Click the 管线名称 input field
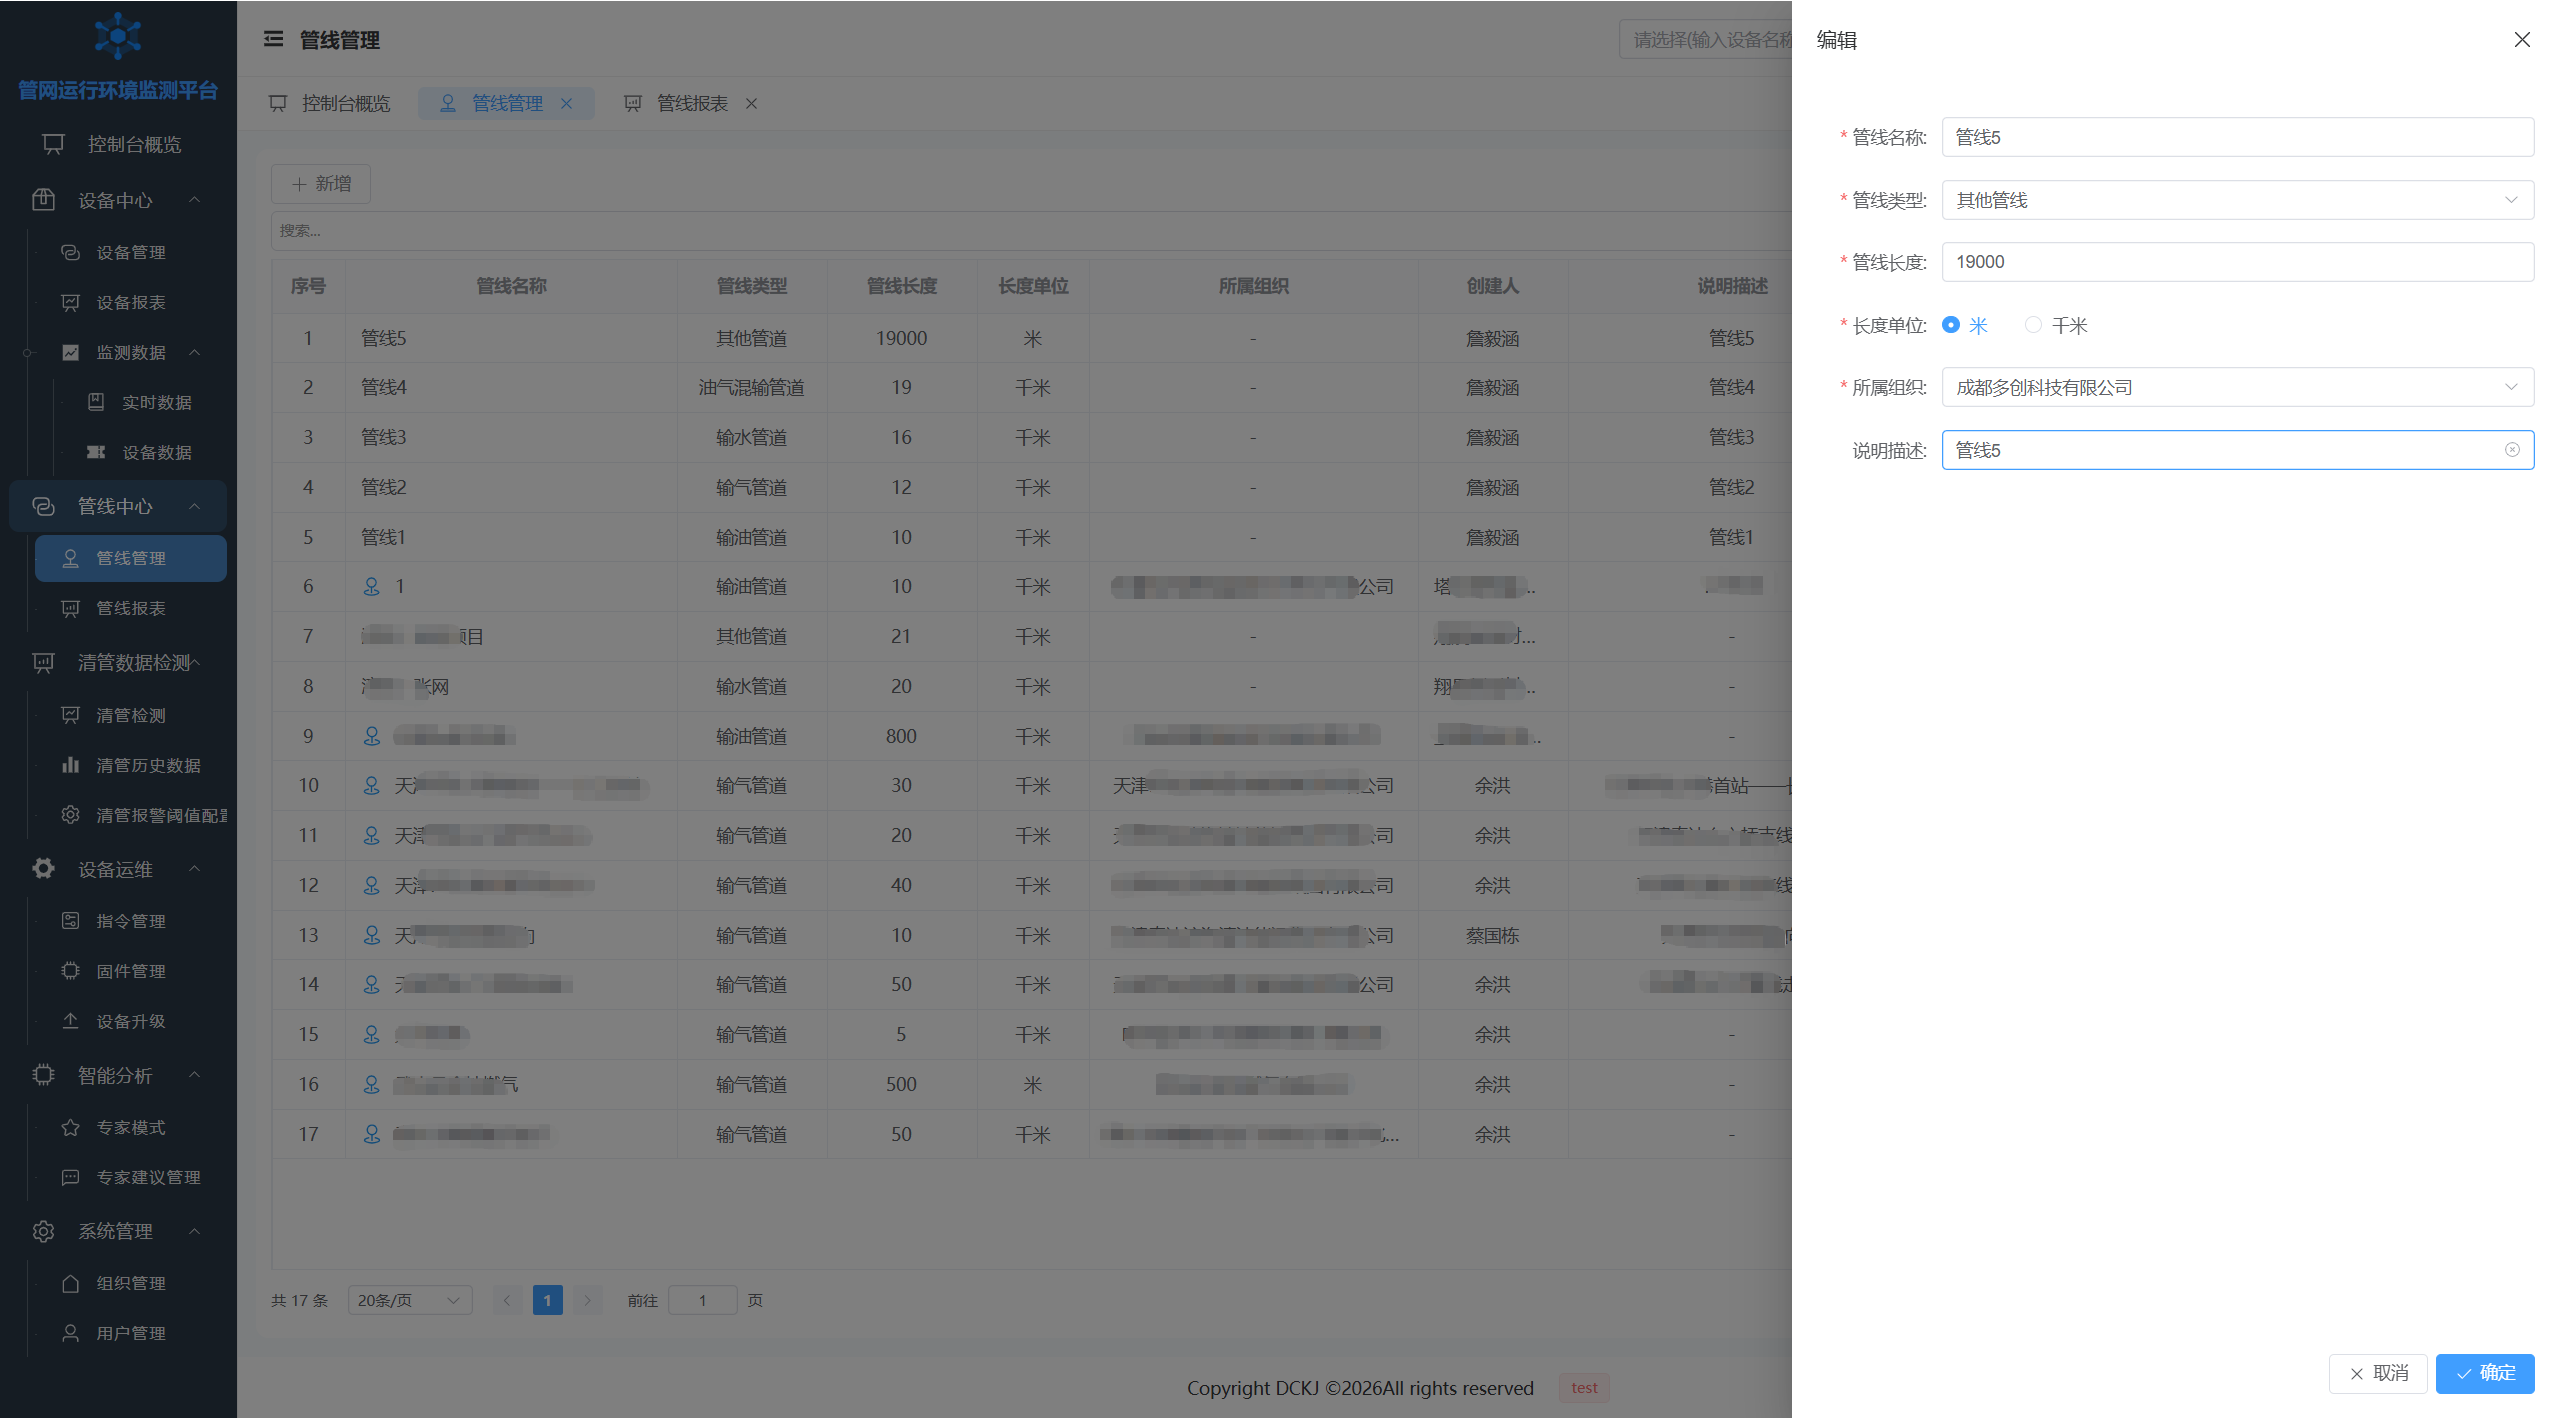 tap(2237, 137)
